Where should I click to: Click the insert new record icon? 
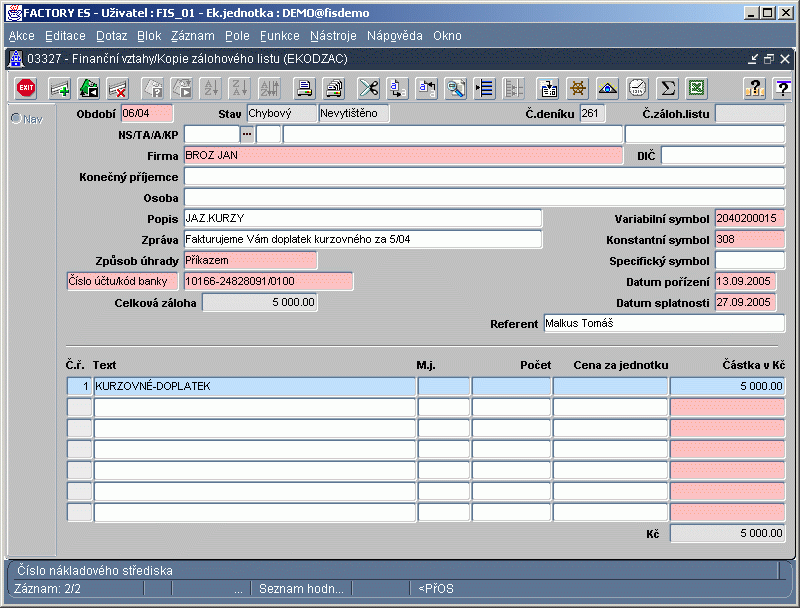[x=59, y=88]
